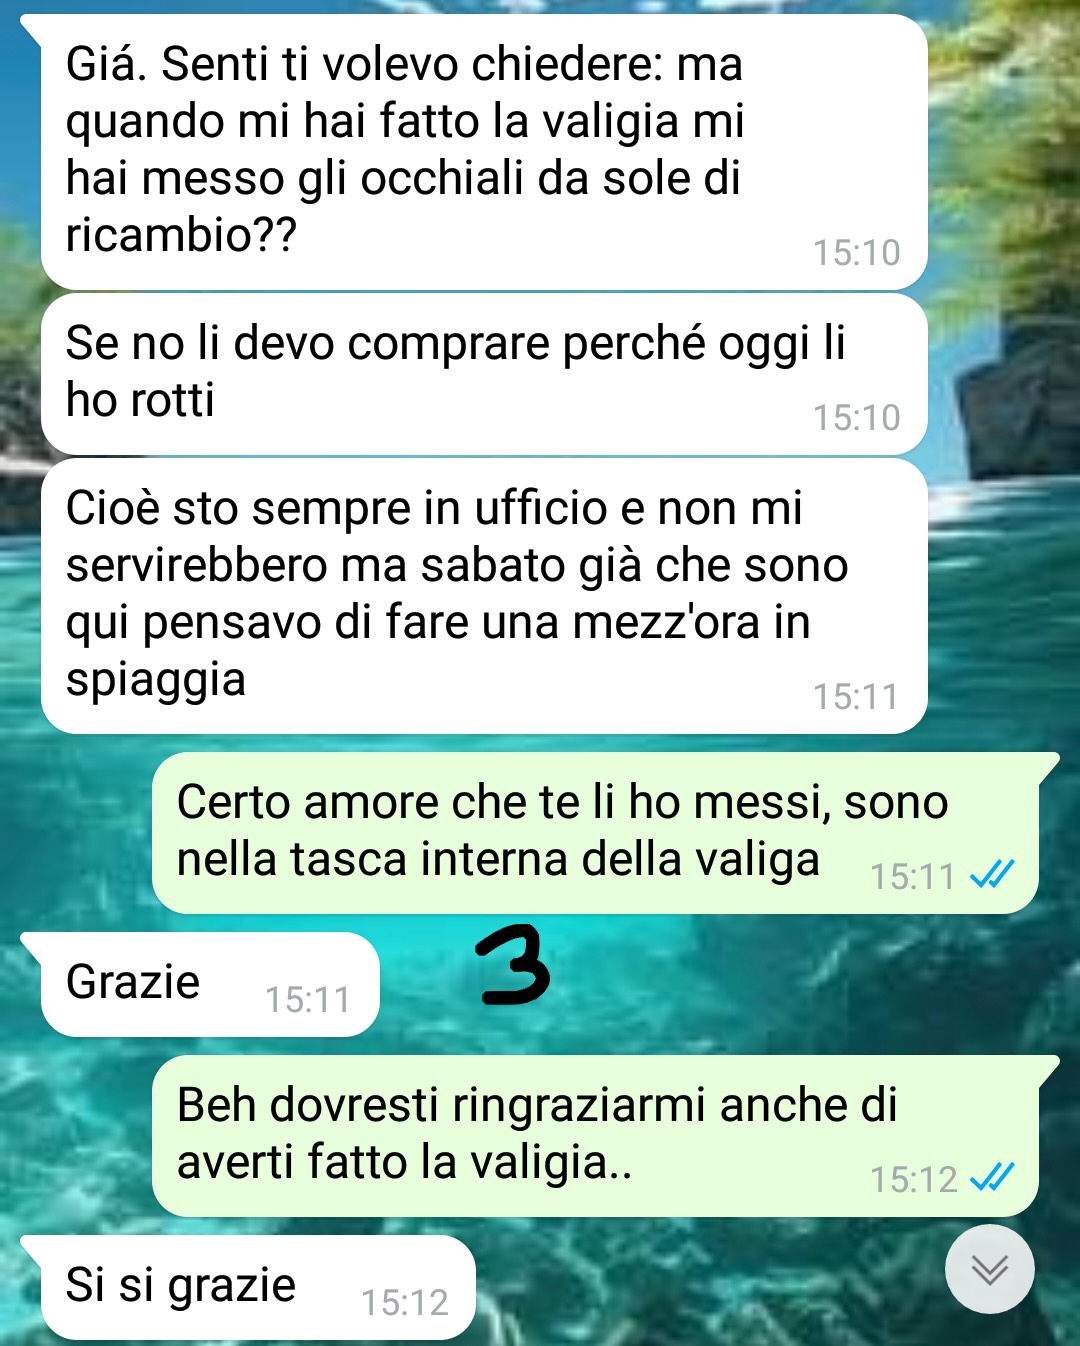Tap the 15:10 timestamp beside 'ho rotti'

click(x=856, y=417)
